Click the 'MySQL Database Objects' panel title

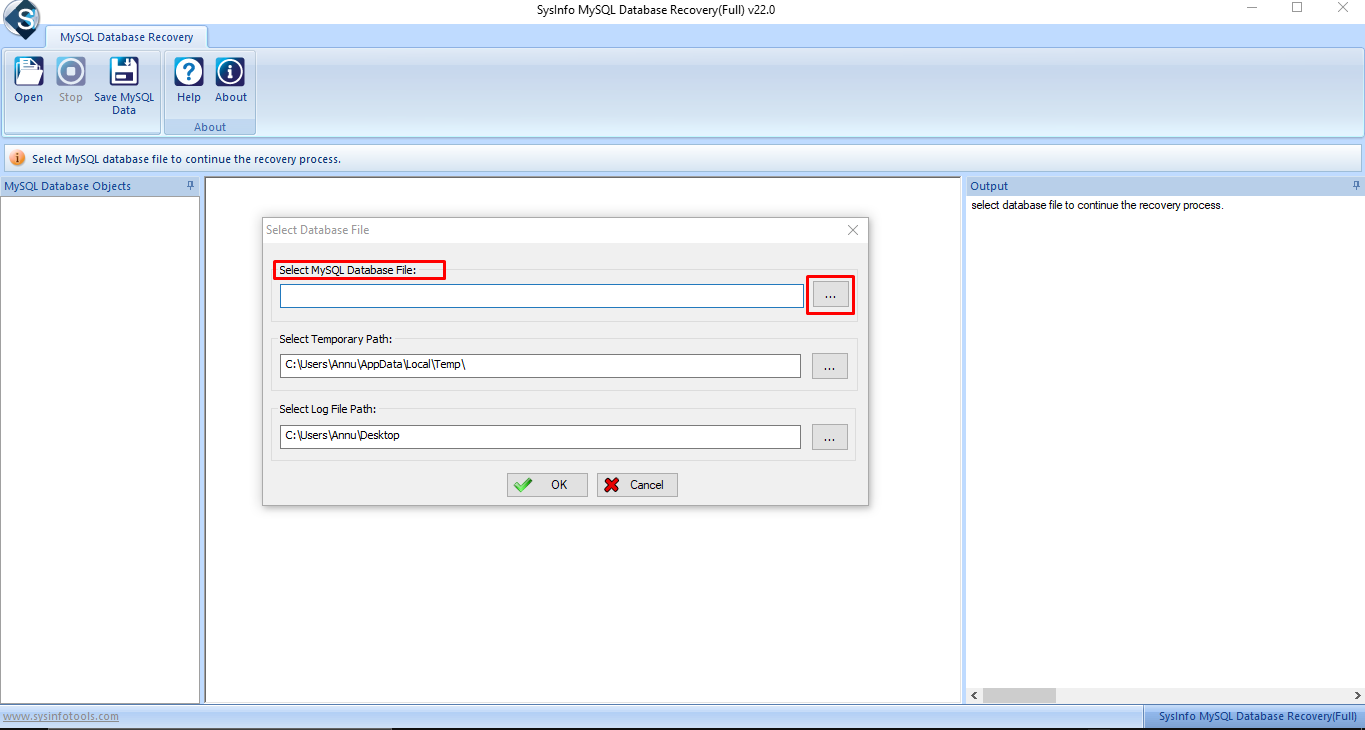(68, 186)
